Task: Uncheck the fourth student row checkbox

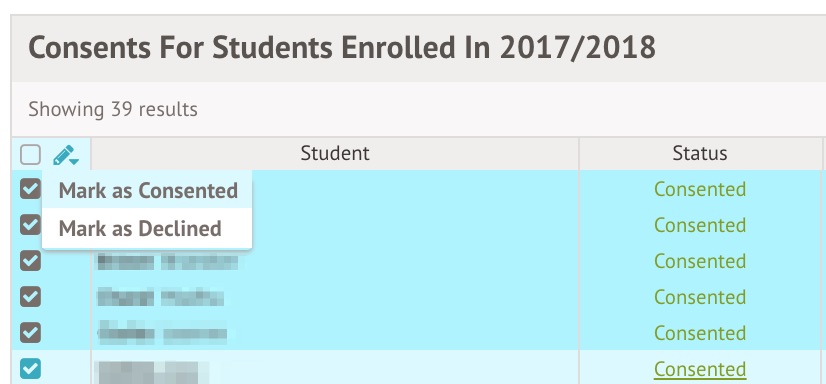Action: pyautogui.click(x=31, y=297)
